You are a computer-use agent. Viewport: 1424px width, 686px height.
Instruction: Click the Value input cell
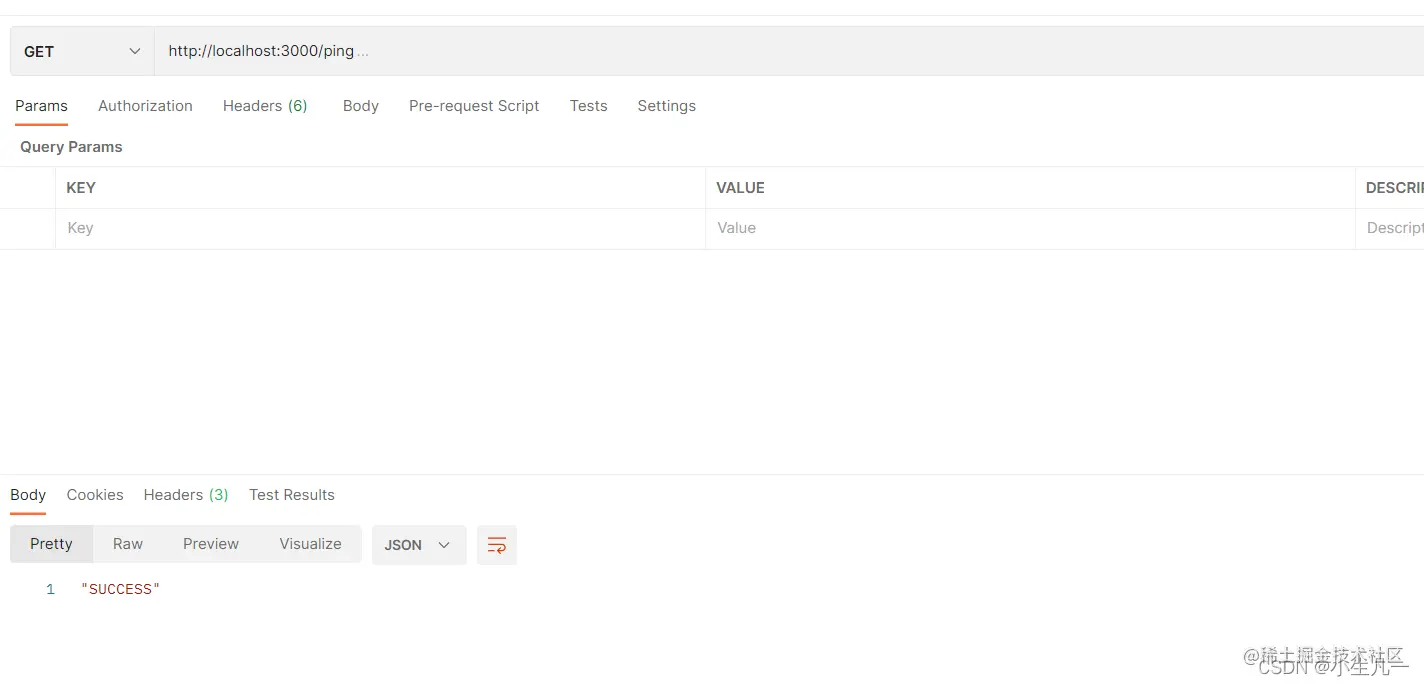point(1030,228)
